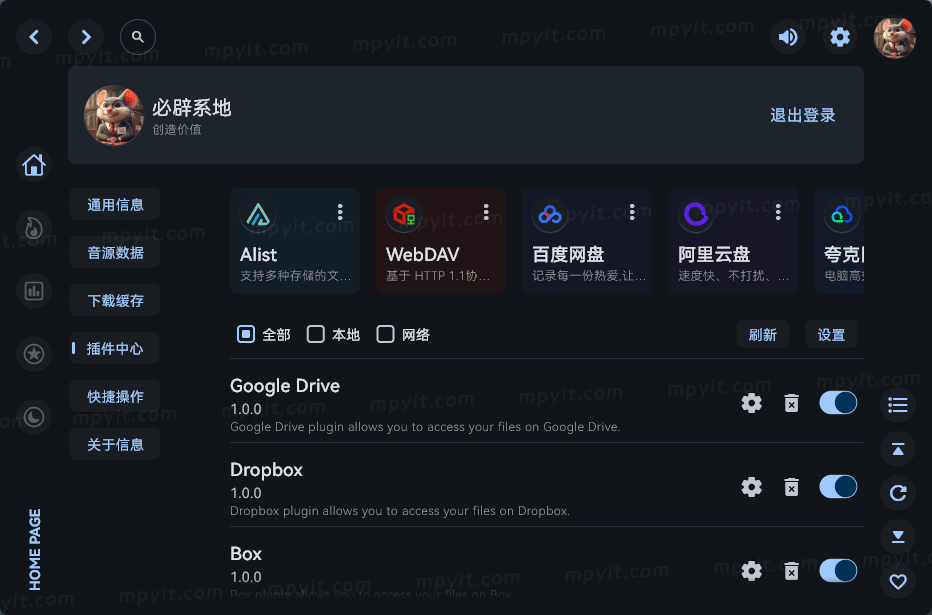Open the chart statistics sidebar icon

click(x=34, y=291)
